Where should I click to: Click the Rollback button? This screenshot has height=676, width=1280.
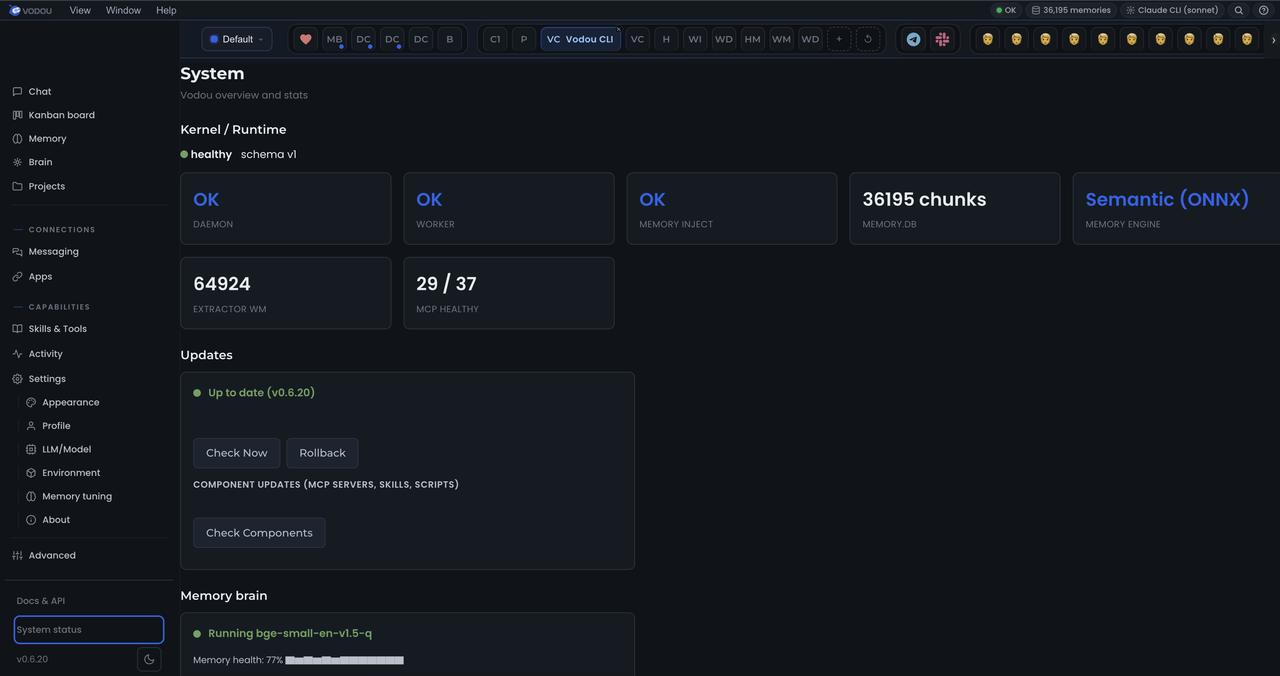point(322,453)
